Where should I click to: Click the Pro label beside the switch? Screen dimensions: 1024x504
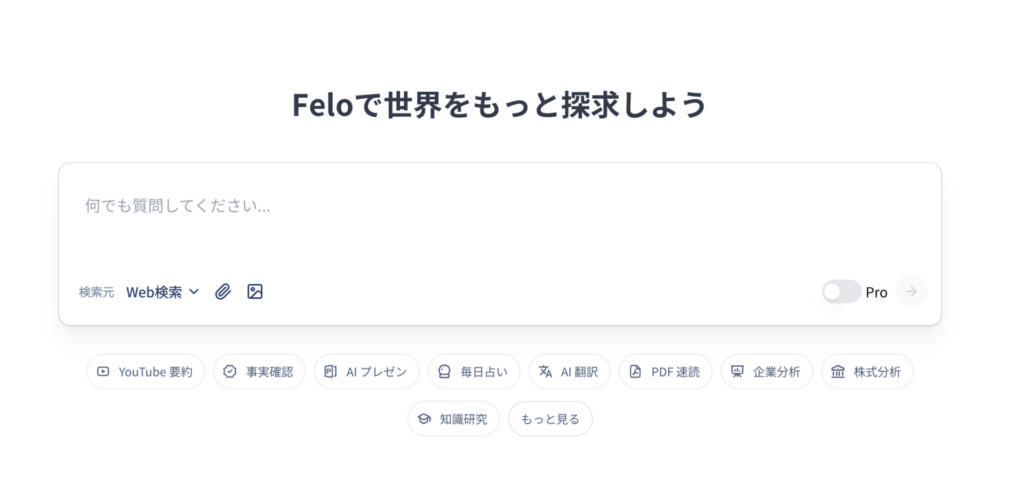876,292
